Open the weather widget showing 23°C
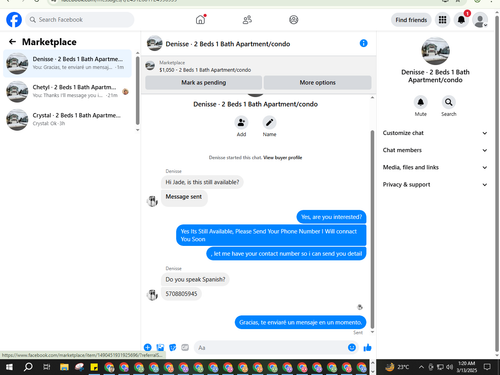The height and width of the screenshot is (375, 500). [x=397, y=367]
